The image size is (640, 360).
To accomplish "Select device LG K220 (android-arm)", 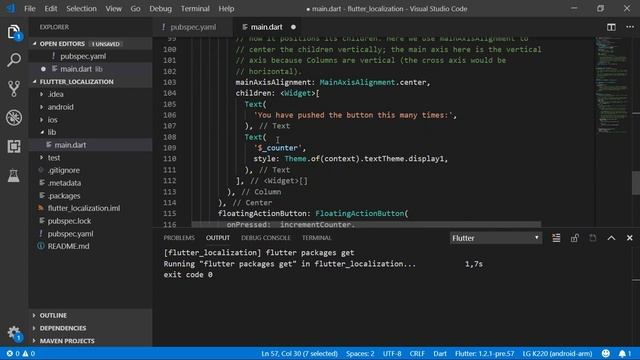I will tap(557, 353).
